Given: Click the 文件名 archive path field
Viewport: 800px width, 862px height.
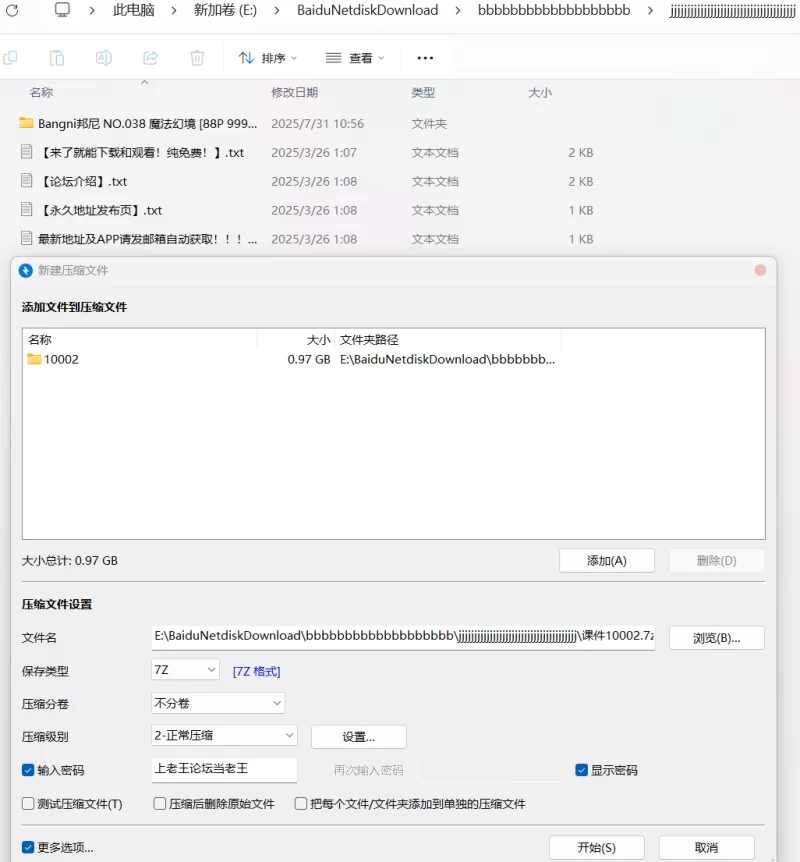Looking at the screenshot, I should [x=404, y=637].
